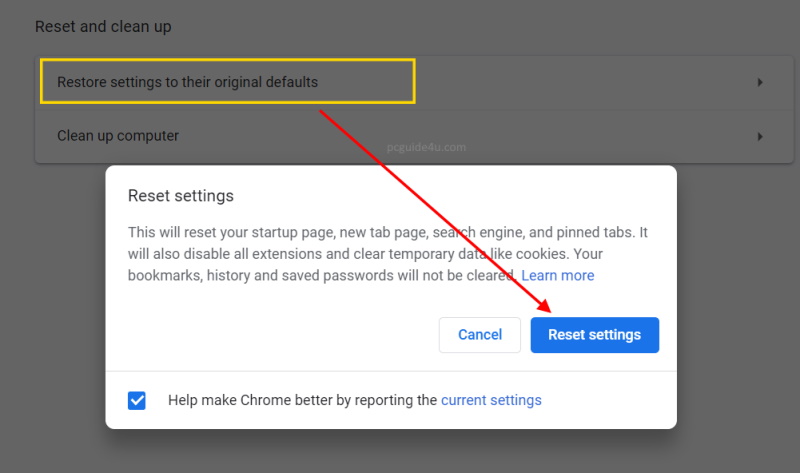Expand arrow for Clean up computer
This screenshot has height=473, width=800.
(760, 136)
